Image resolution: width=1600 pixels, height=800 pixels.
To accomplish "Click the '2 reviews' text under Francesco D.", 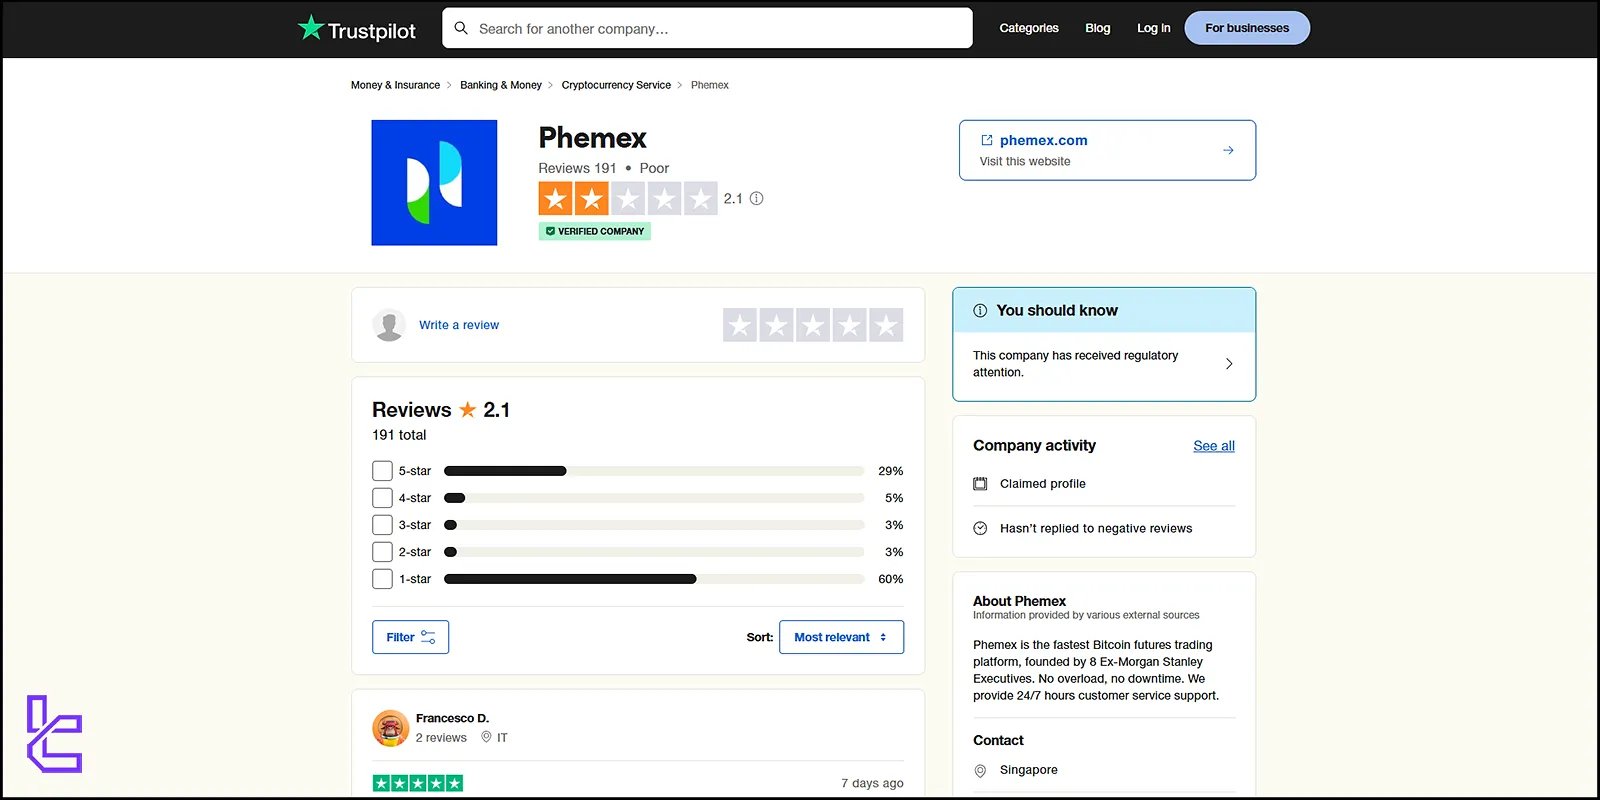I will point(441,738).
